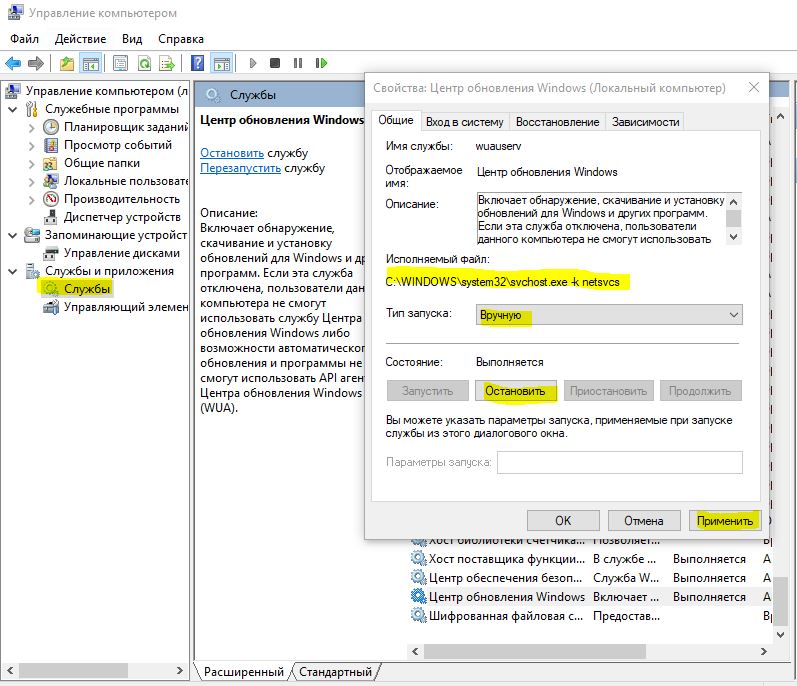
Task: Click the Управляющий элемент WMI icon
Action: click(51, 307)
